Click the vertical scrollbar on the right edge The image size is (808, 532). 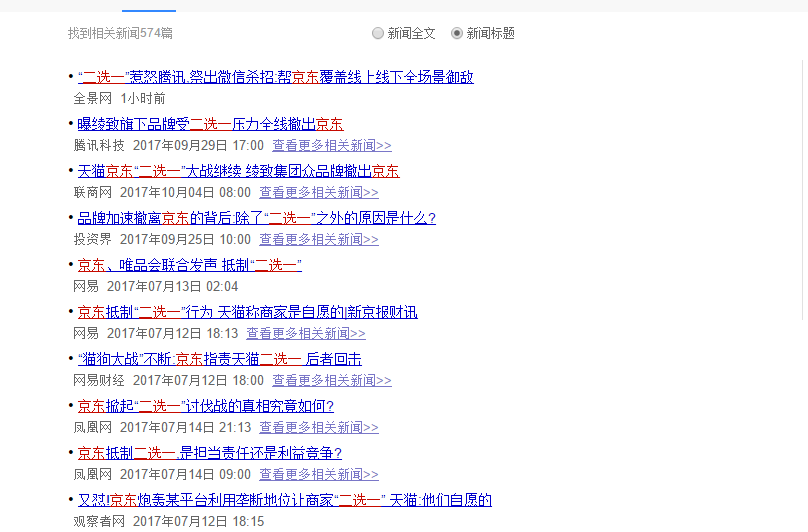804,189
